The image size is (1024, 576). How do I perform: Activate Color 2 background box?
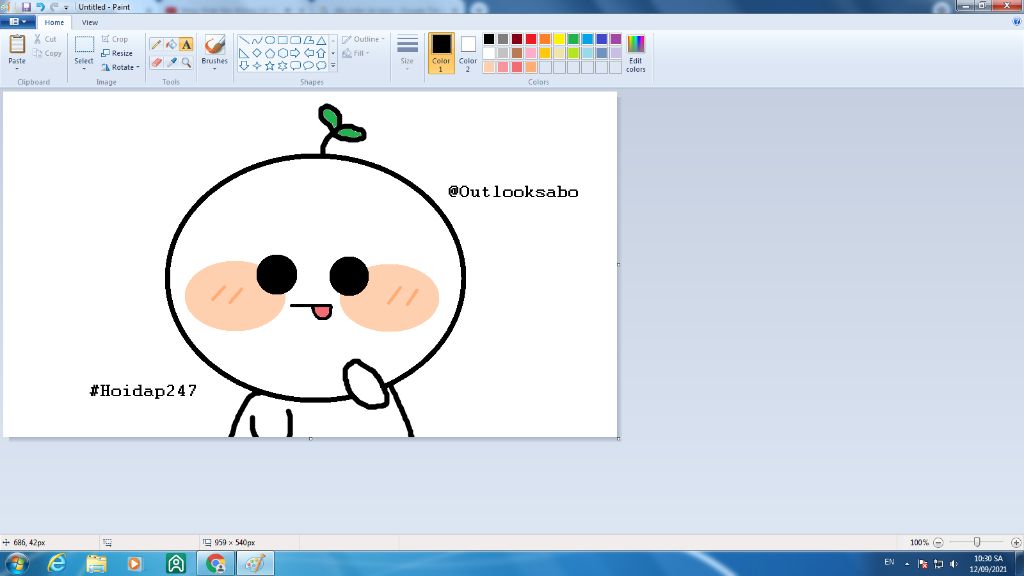[x=468, y=53]
